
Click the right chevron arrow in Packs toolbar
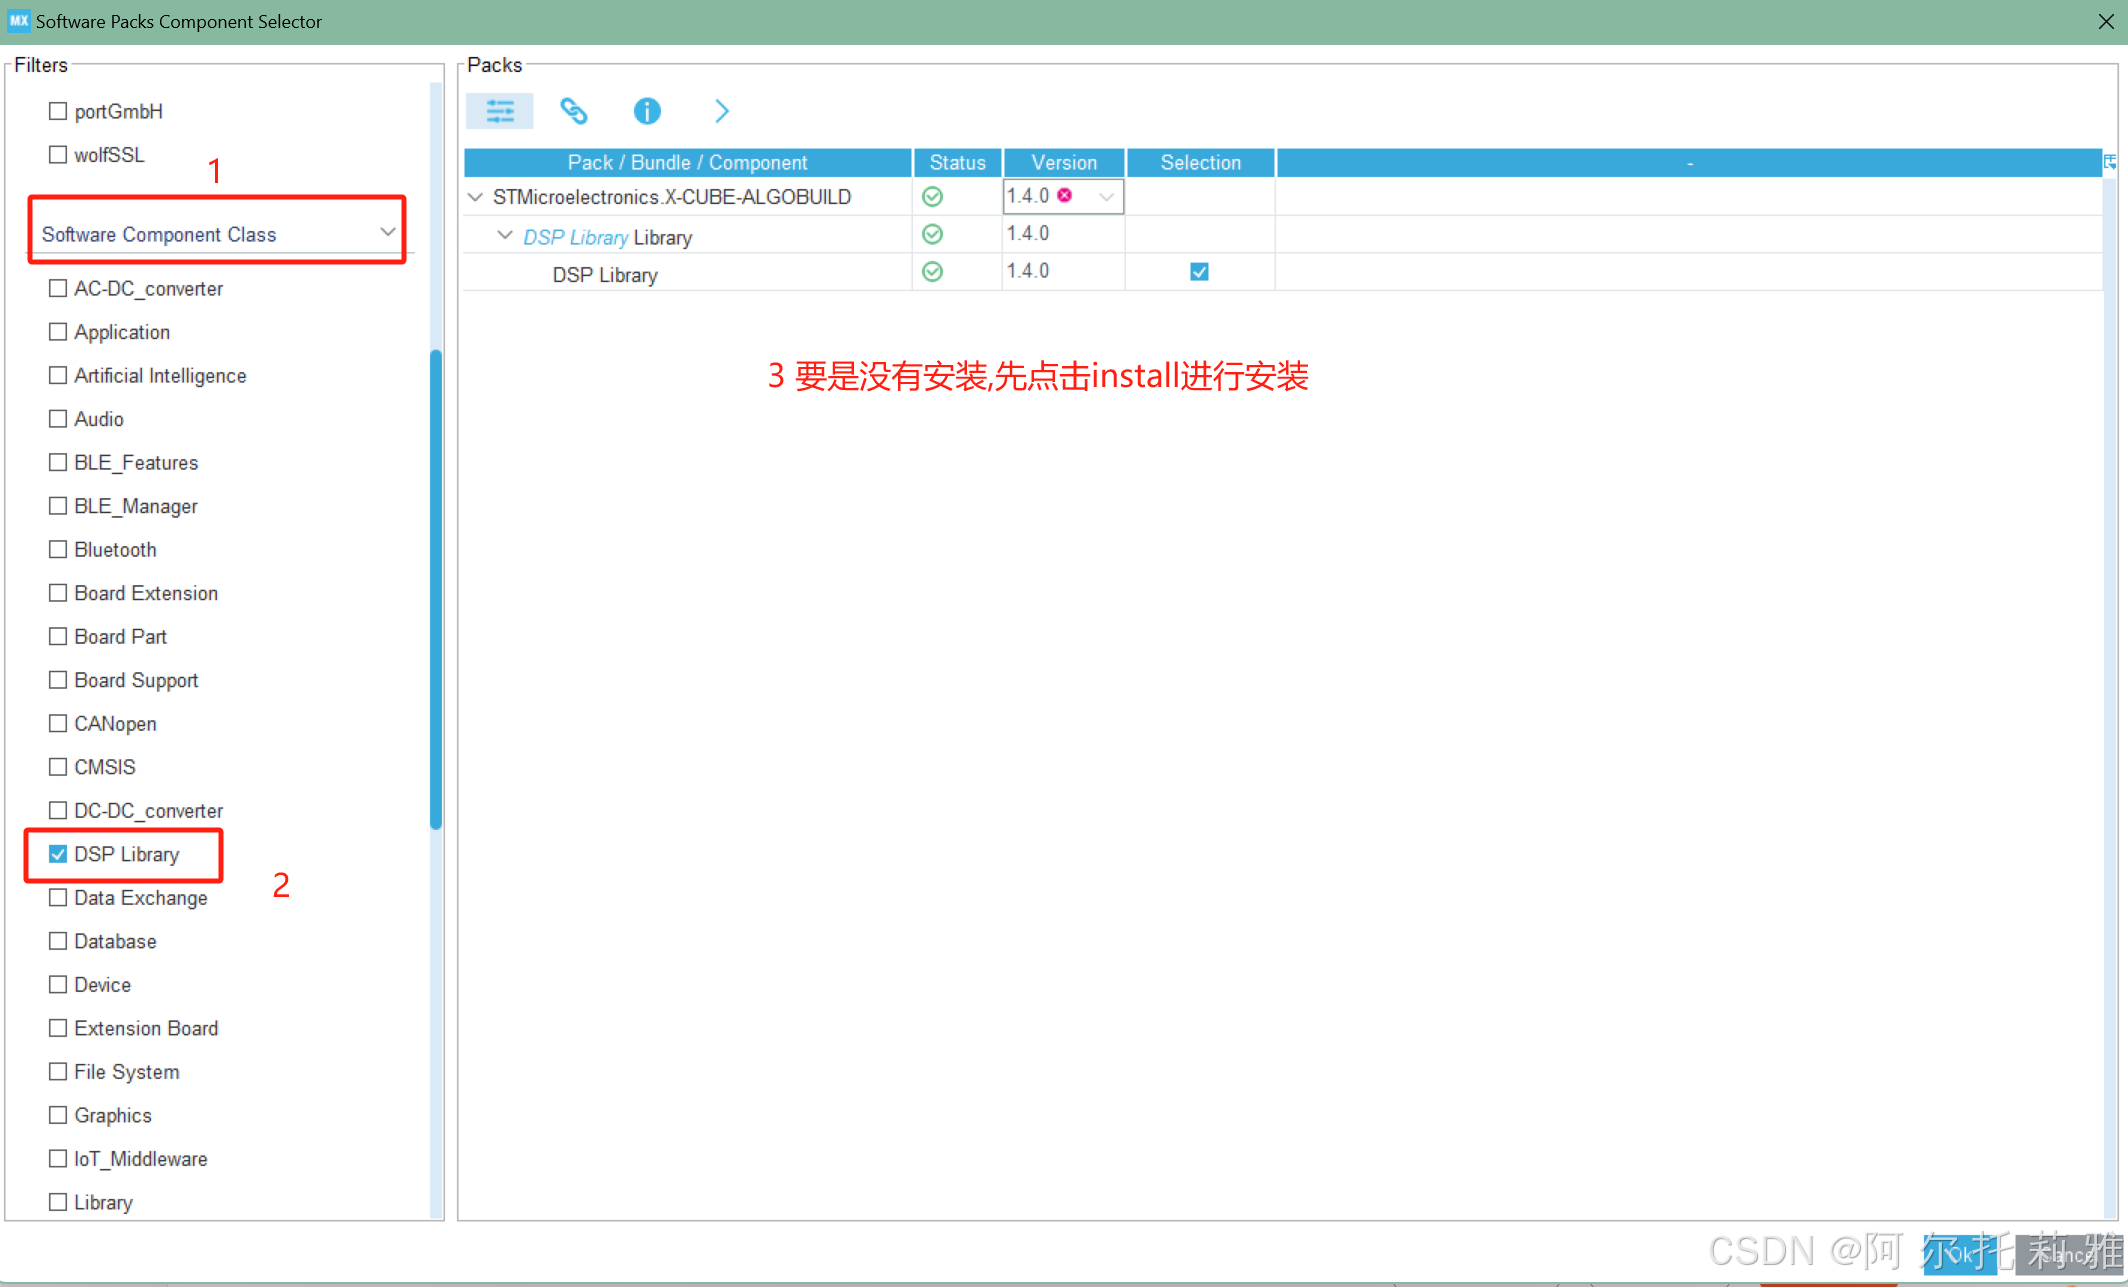point(721,111)
